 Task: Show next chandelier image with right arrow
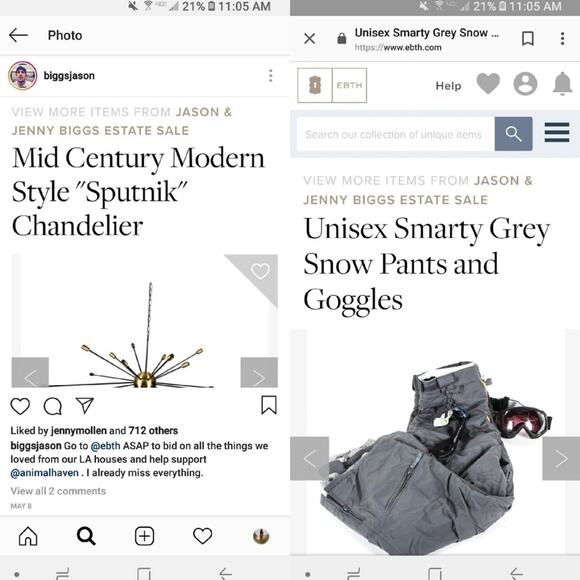click(259, 372)
